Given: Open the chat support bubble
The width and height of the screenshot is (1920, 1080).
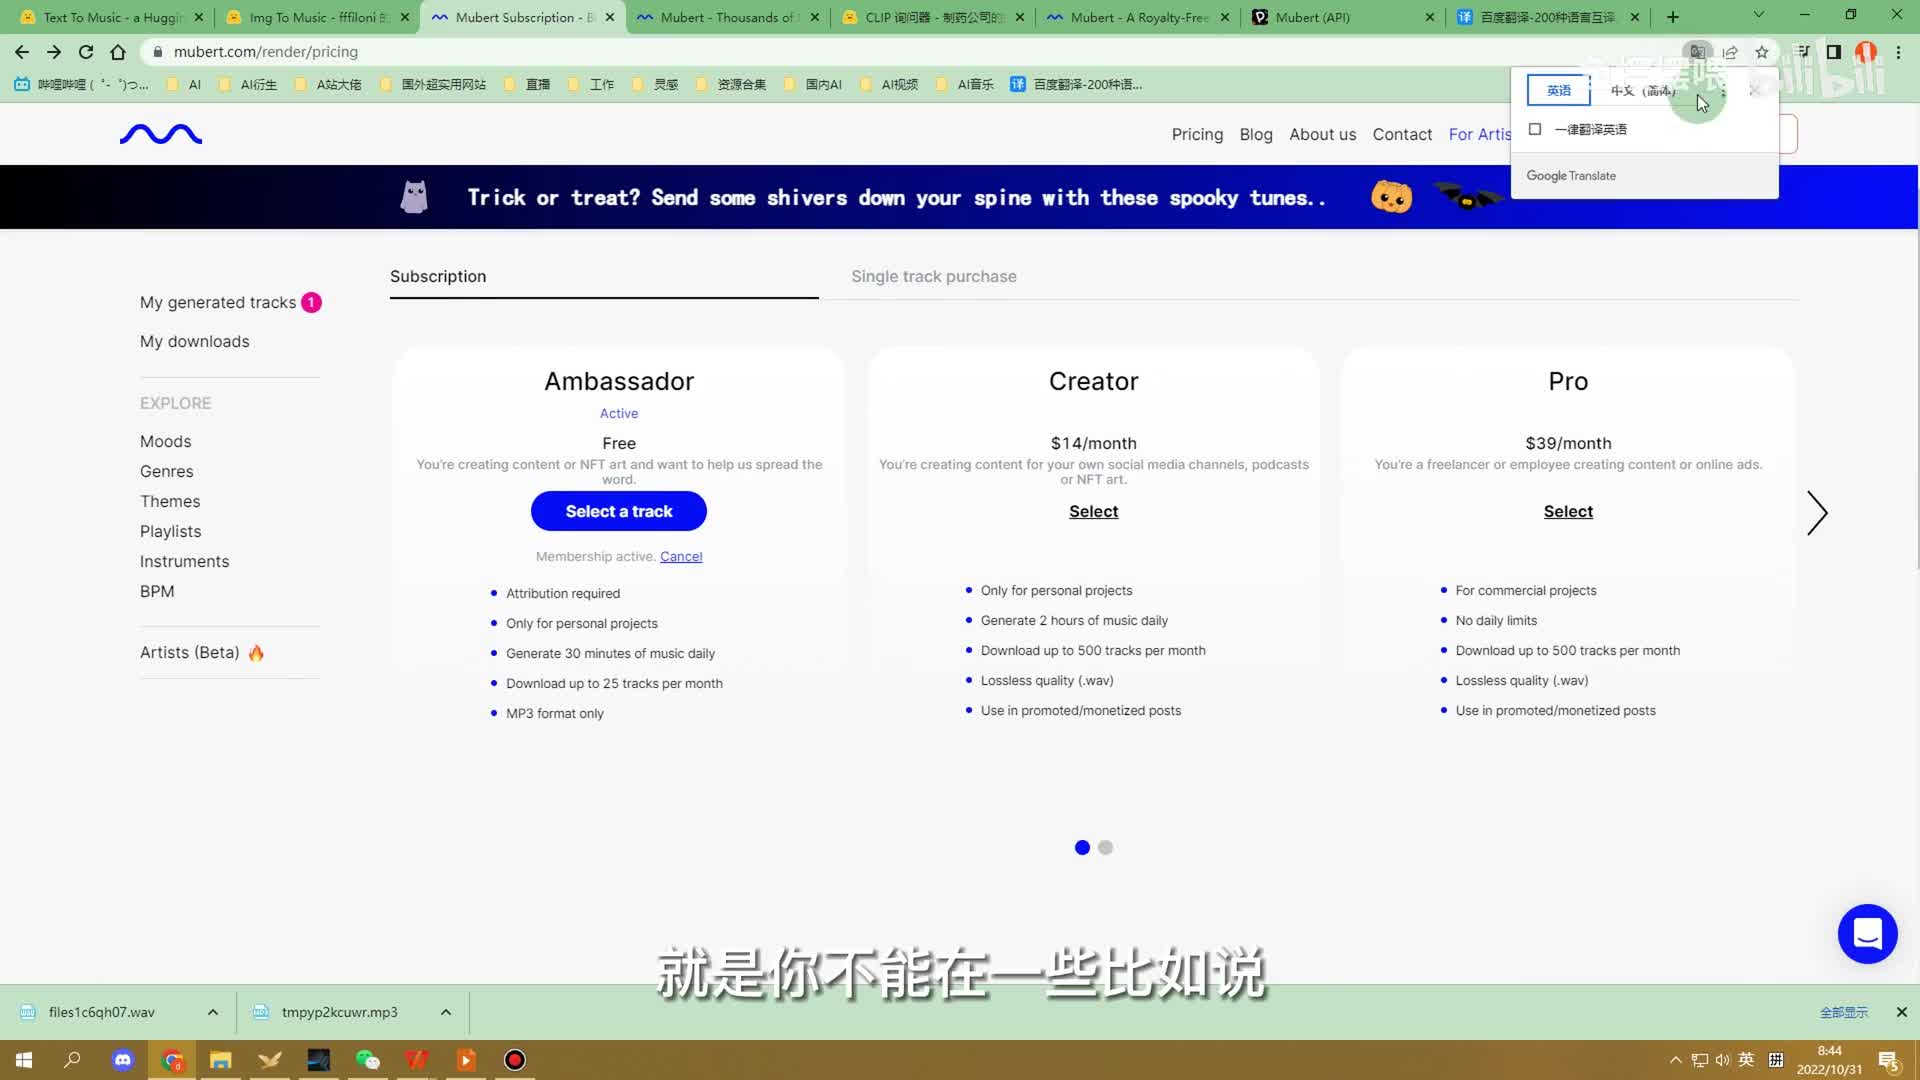Looking at the screenshot, I should [1867, 934].
